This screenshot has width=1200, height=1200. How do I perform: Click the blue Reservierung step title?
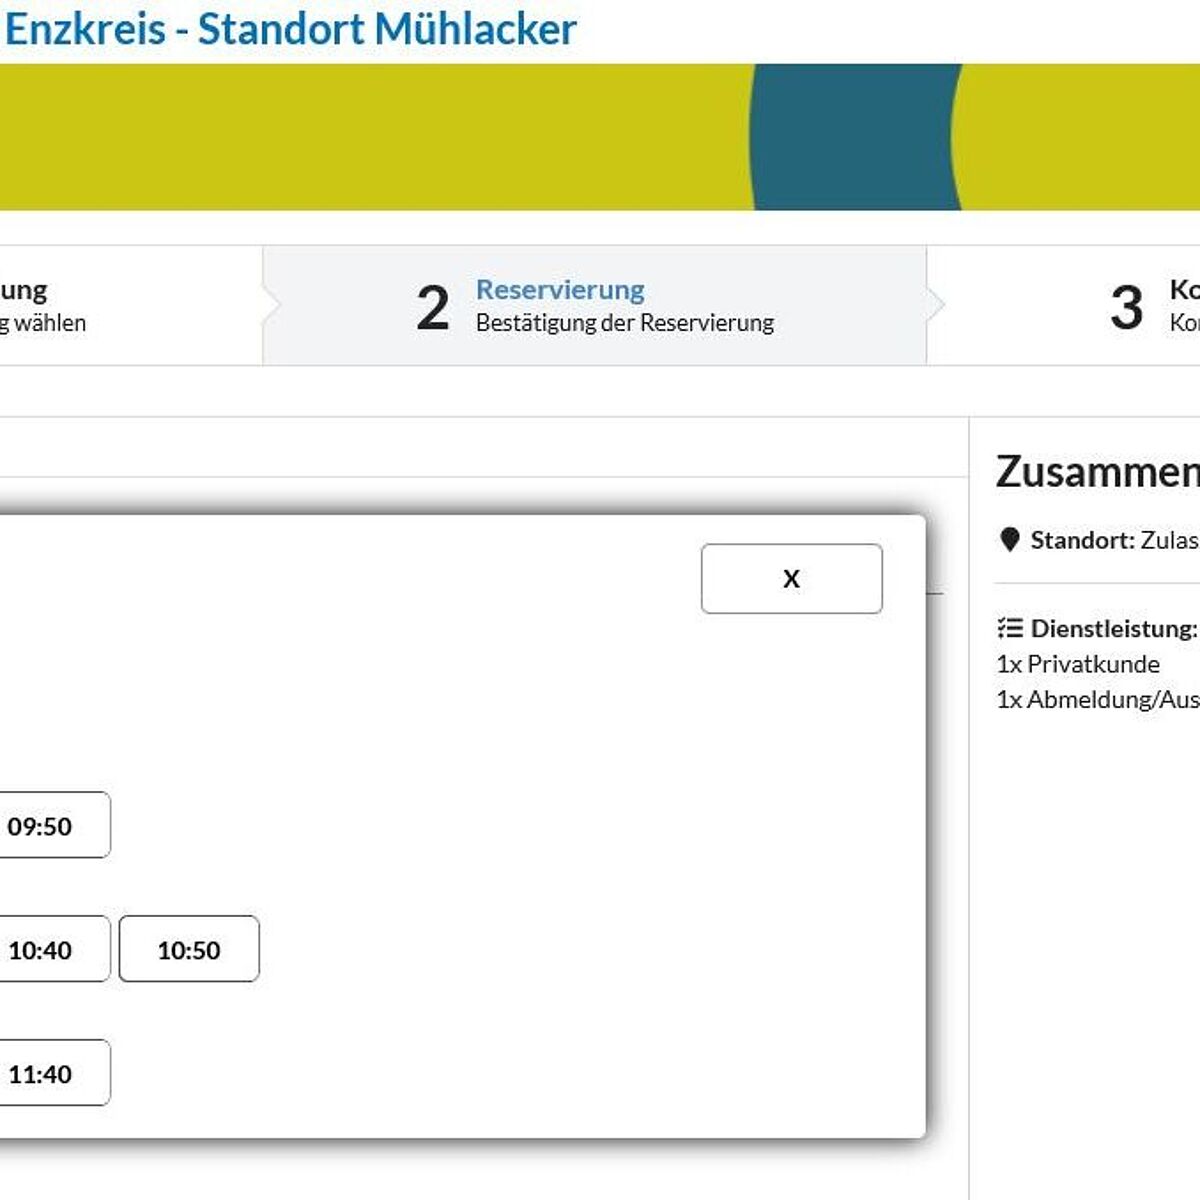pos(560,290)
